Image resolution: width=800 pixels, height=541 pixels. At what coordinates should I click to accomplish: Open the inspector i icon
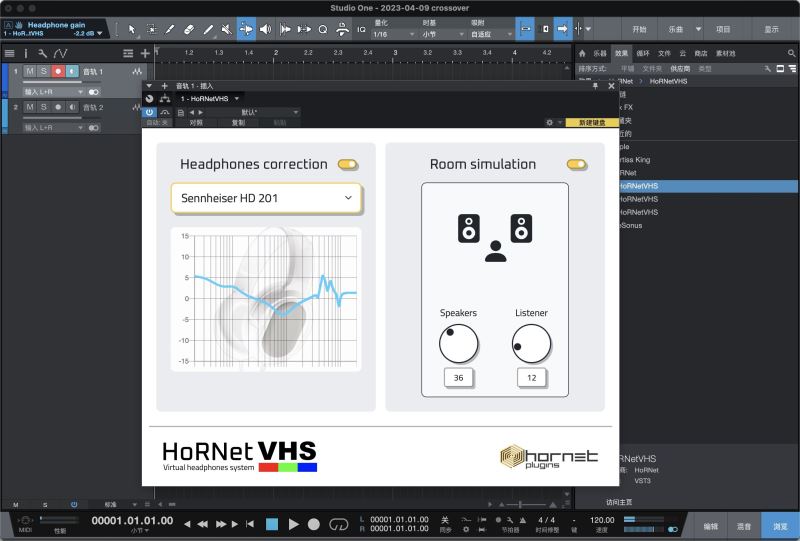pyautogui.click(x=26, y=53)
